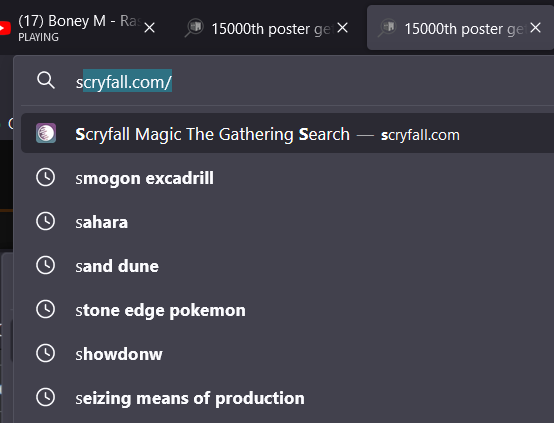Open Scryfall Magic The Gathering Search suggestion

288,133
